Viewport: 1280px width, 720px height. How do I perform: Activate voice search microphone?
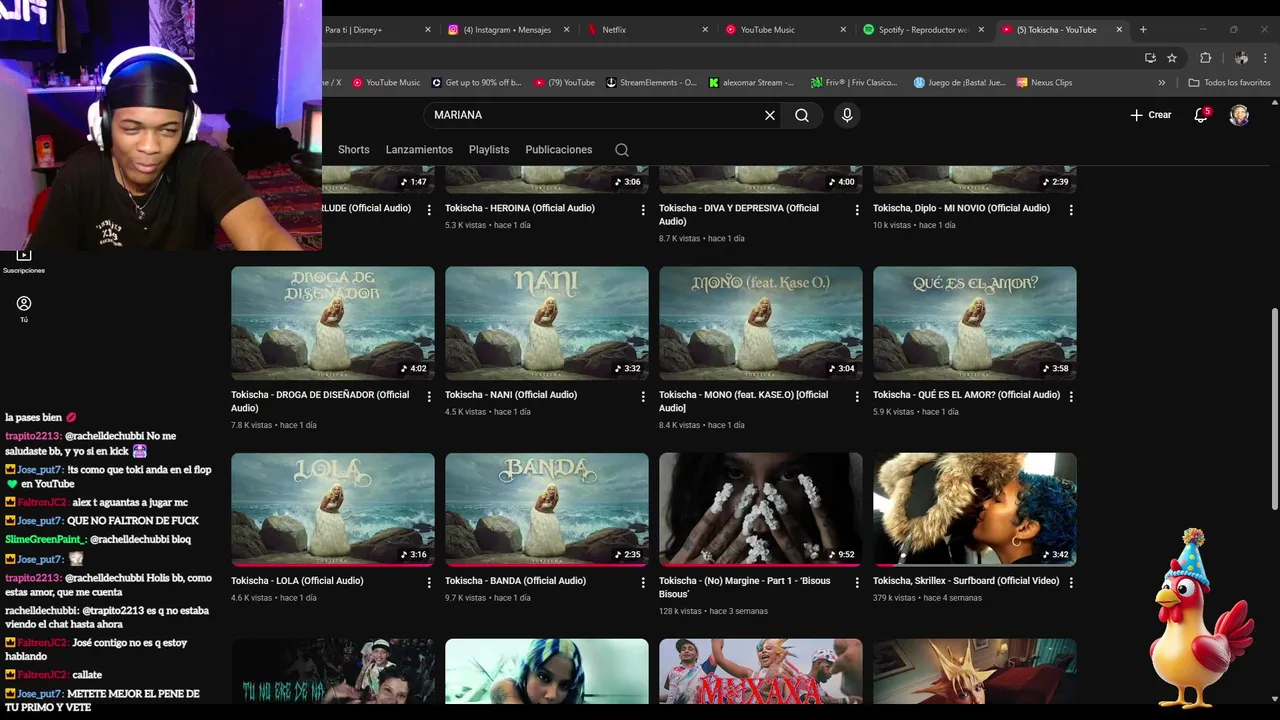(x=847, y=115)
